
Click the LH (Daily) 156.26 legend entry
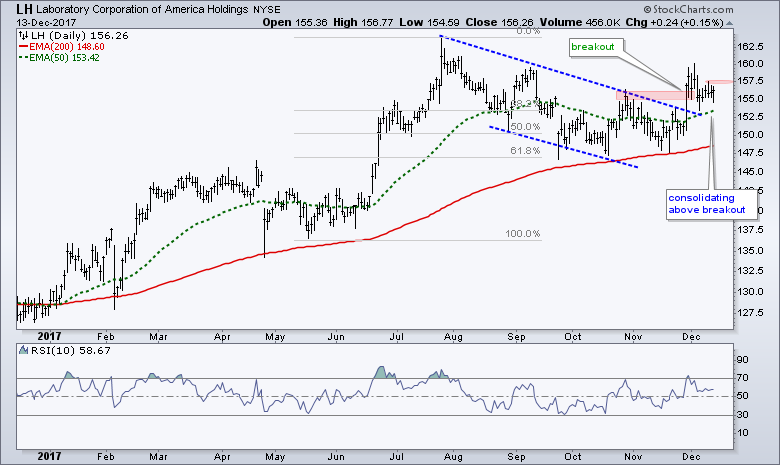point(79,35)
